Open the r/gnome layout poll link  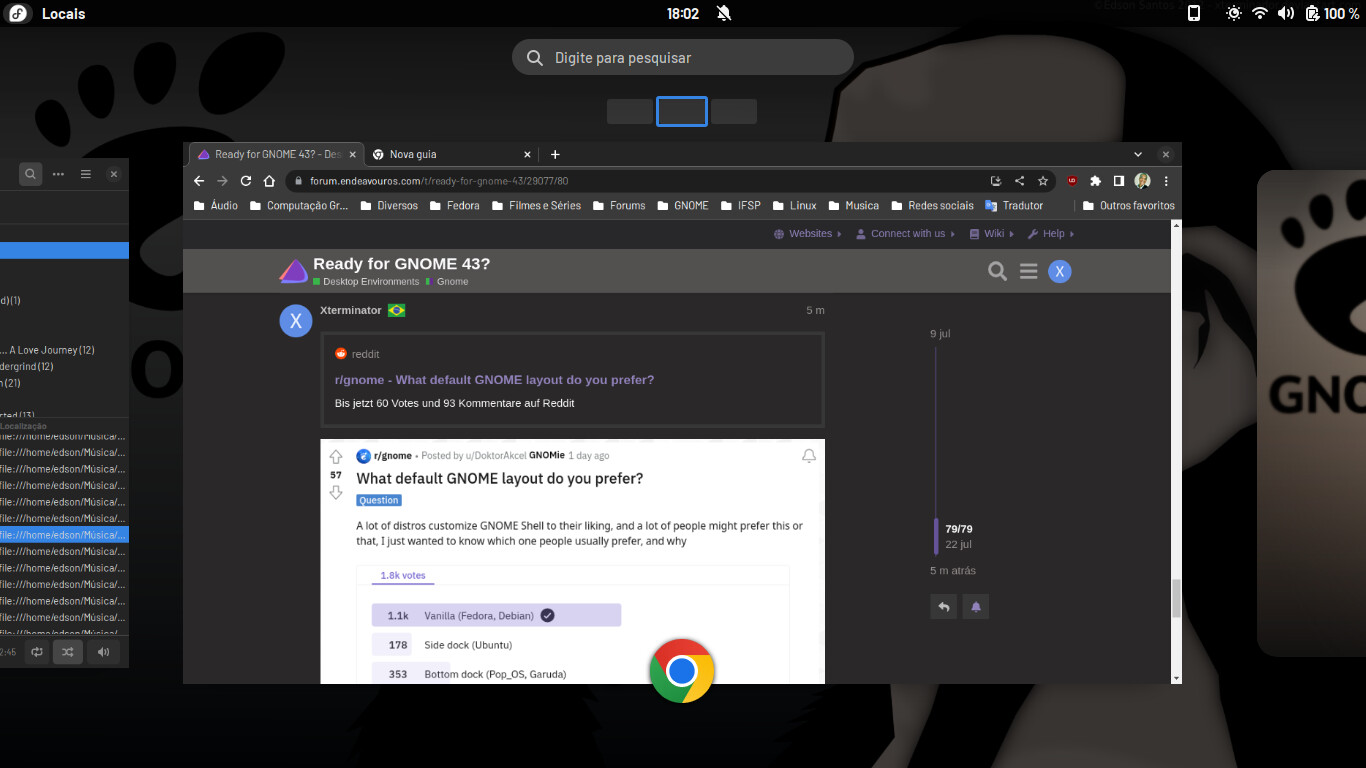[x=494, y=380]
